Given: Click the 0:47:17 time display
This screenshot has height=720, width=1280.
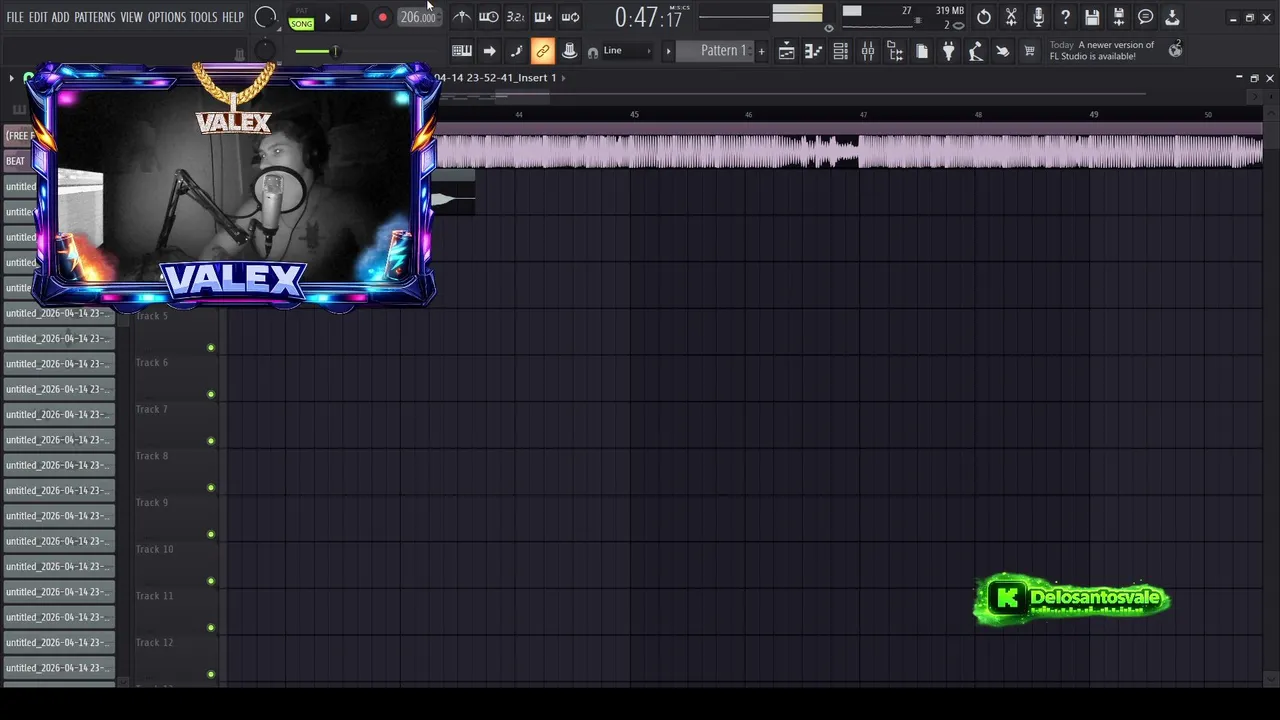Looking at the screenshot, I should pos(648,17).
